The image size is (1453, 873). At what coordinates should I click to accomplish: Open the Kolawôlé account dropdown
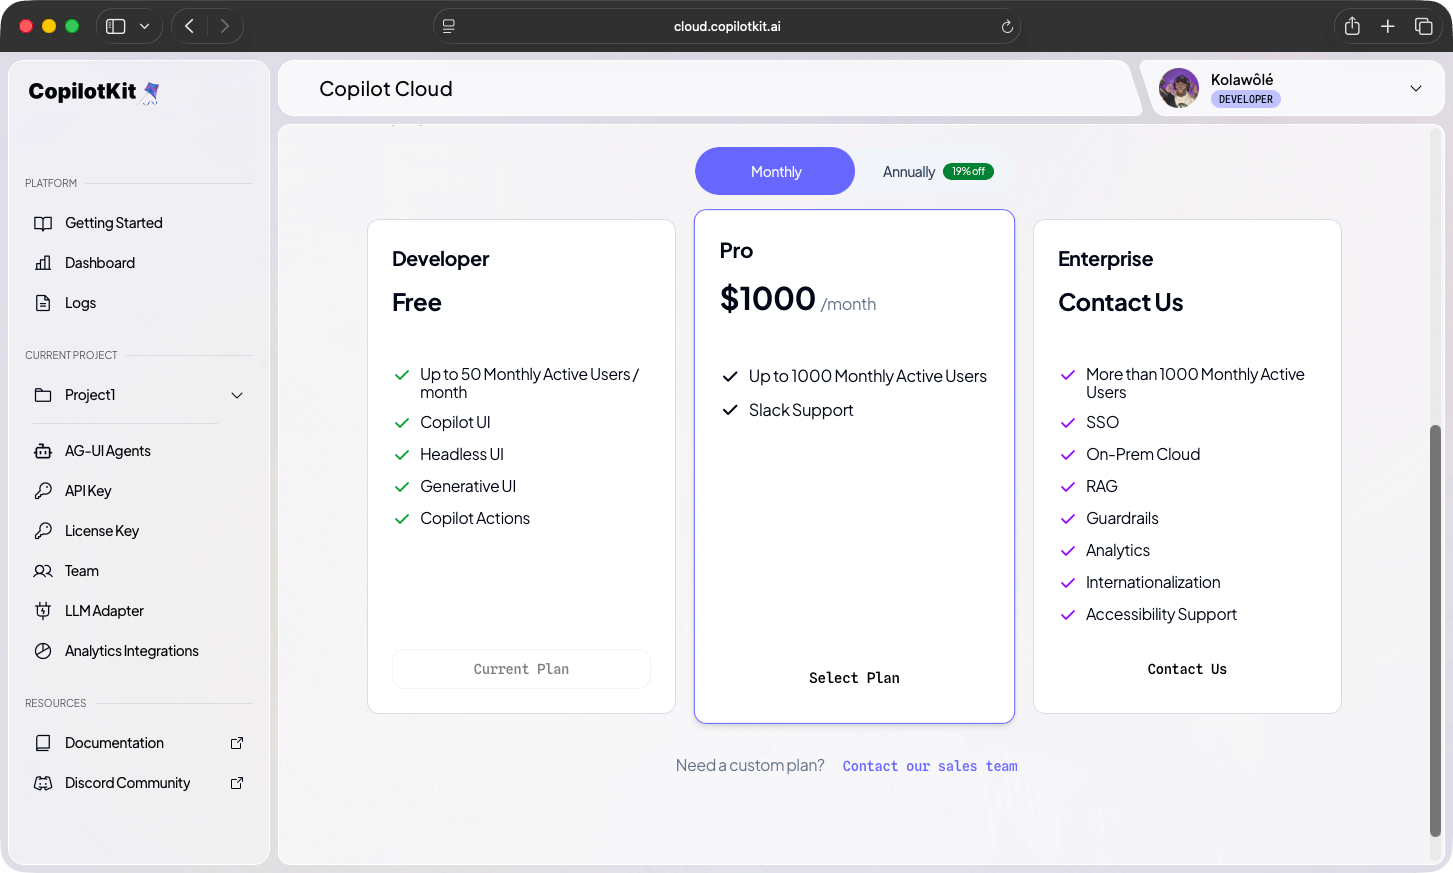pos(1416,88)
